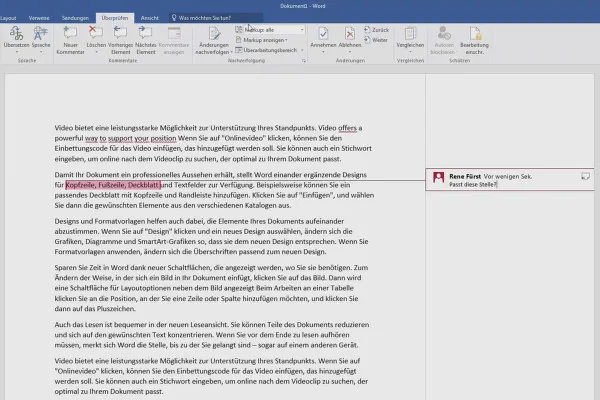Click the Annehmen accept icon
This screenshot has width=600, height=400.
pyautogui.click(x=323, y=33)
